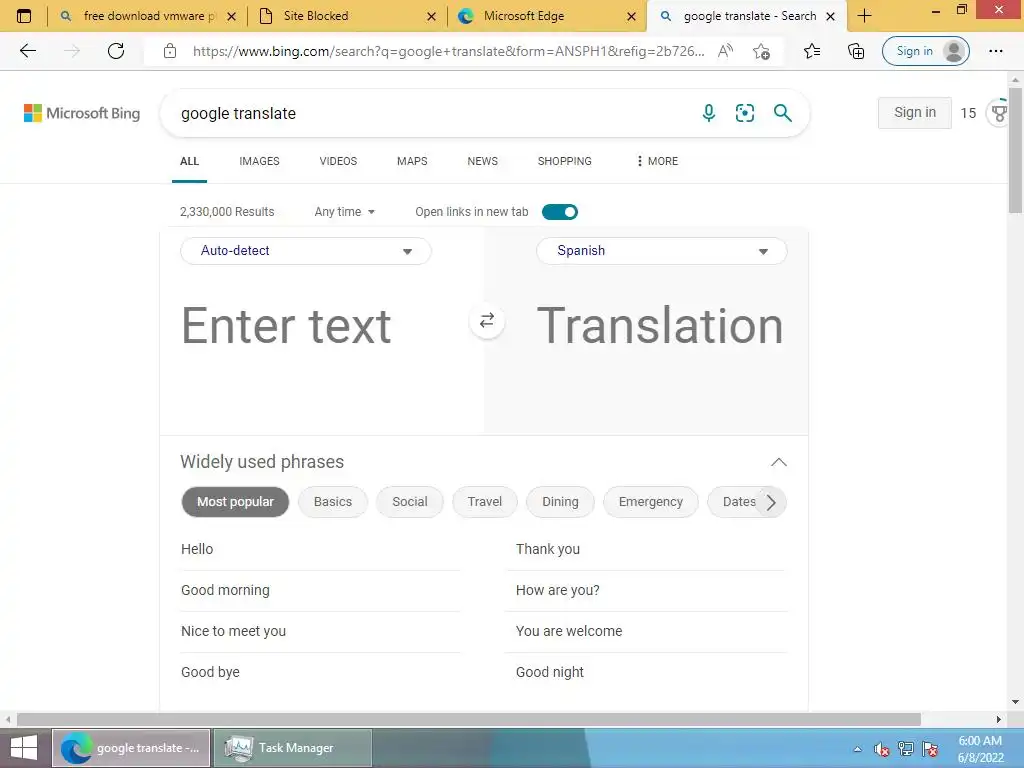Screen dimensions: 1024x768
Task: Choose the Hello phrase
Action: (197, 549)
